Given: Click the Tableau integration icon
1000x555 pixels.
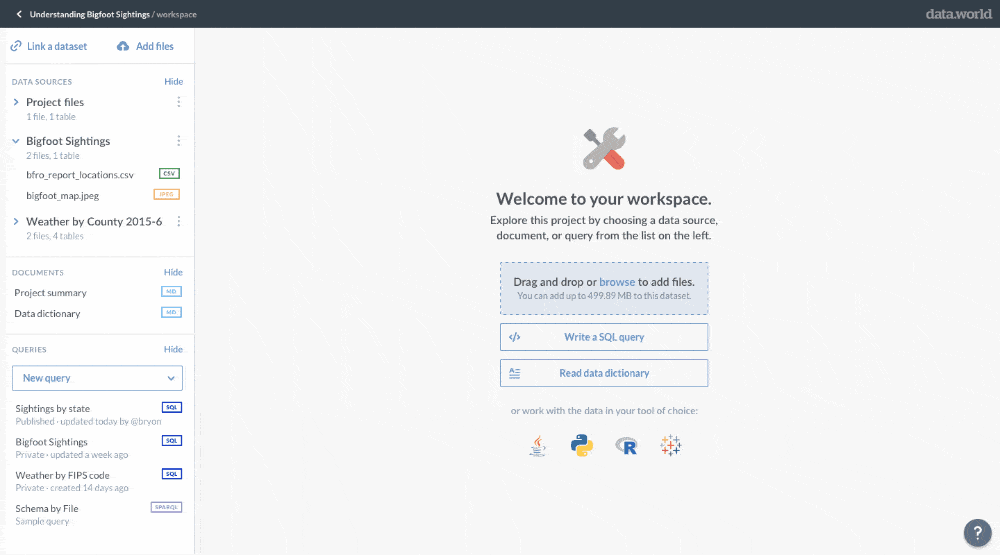Looking at the screenshot, I should click(670, 445).
